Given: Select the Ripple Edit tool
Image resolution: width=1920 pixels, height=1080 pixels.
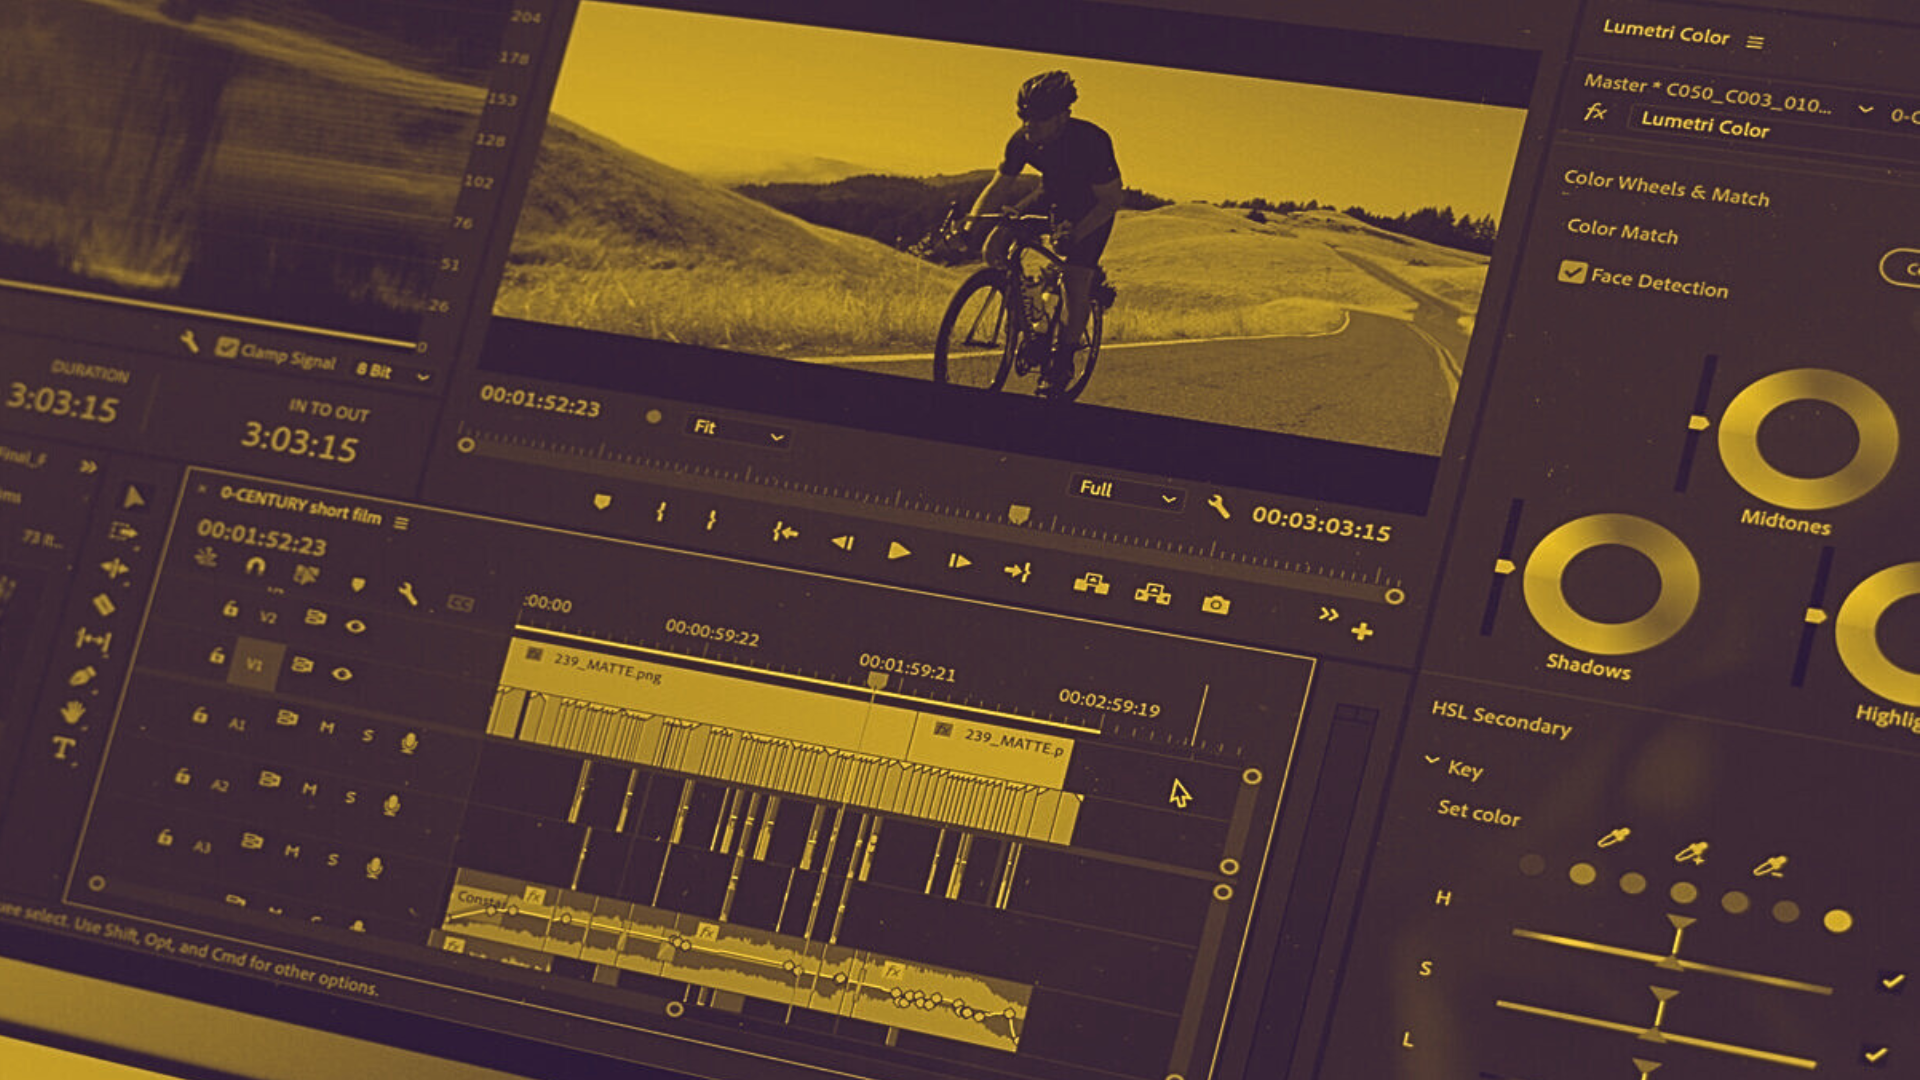Looking at the screenshot, I should pyautogui.click(x=114, y=569).
